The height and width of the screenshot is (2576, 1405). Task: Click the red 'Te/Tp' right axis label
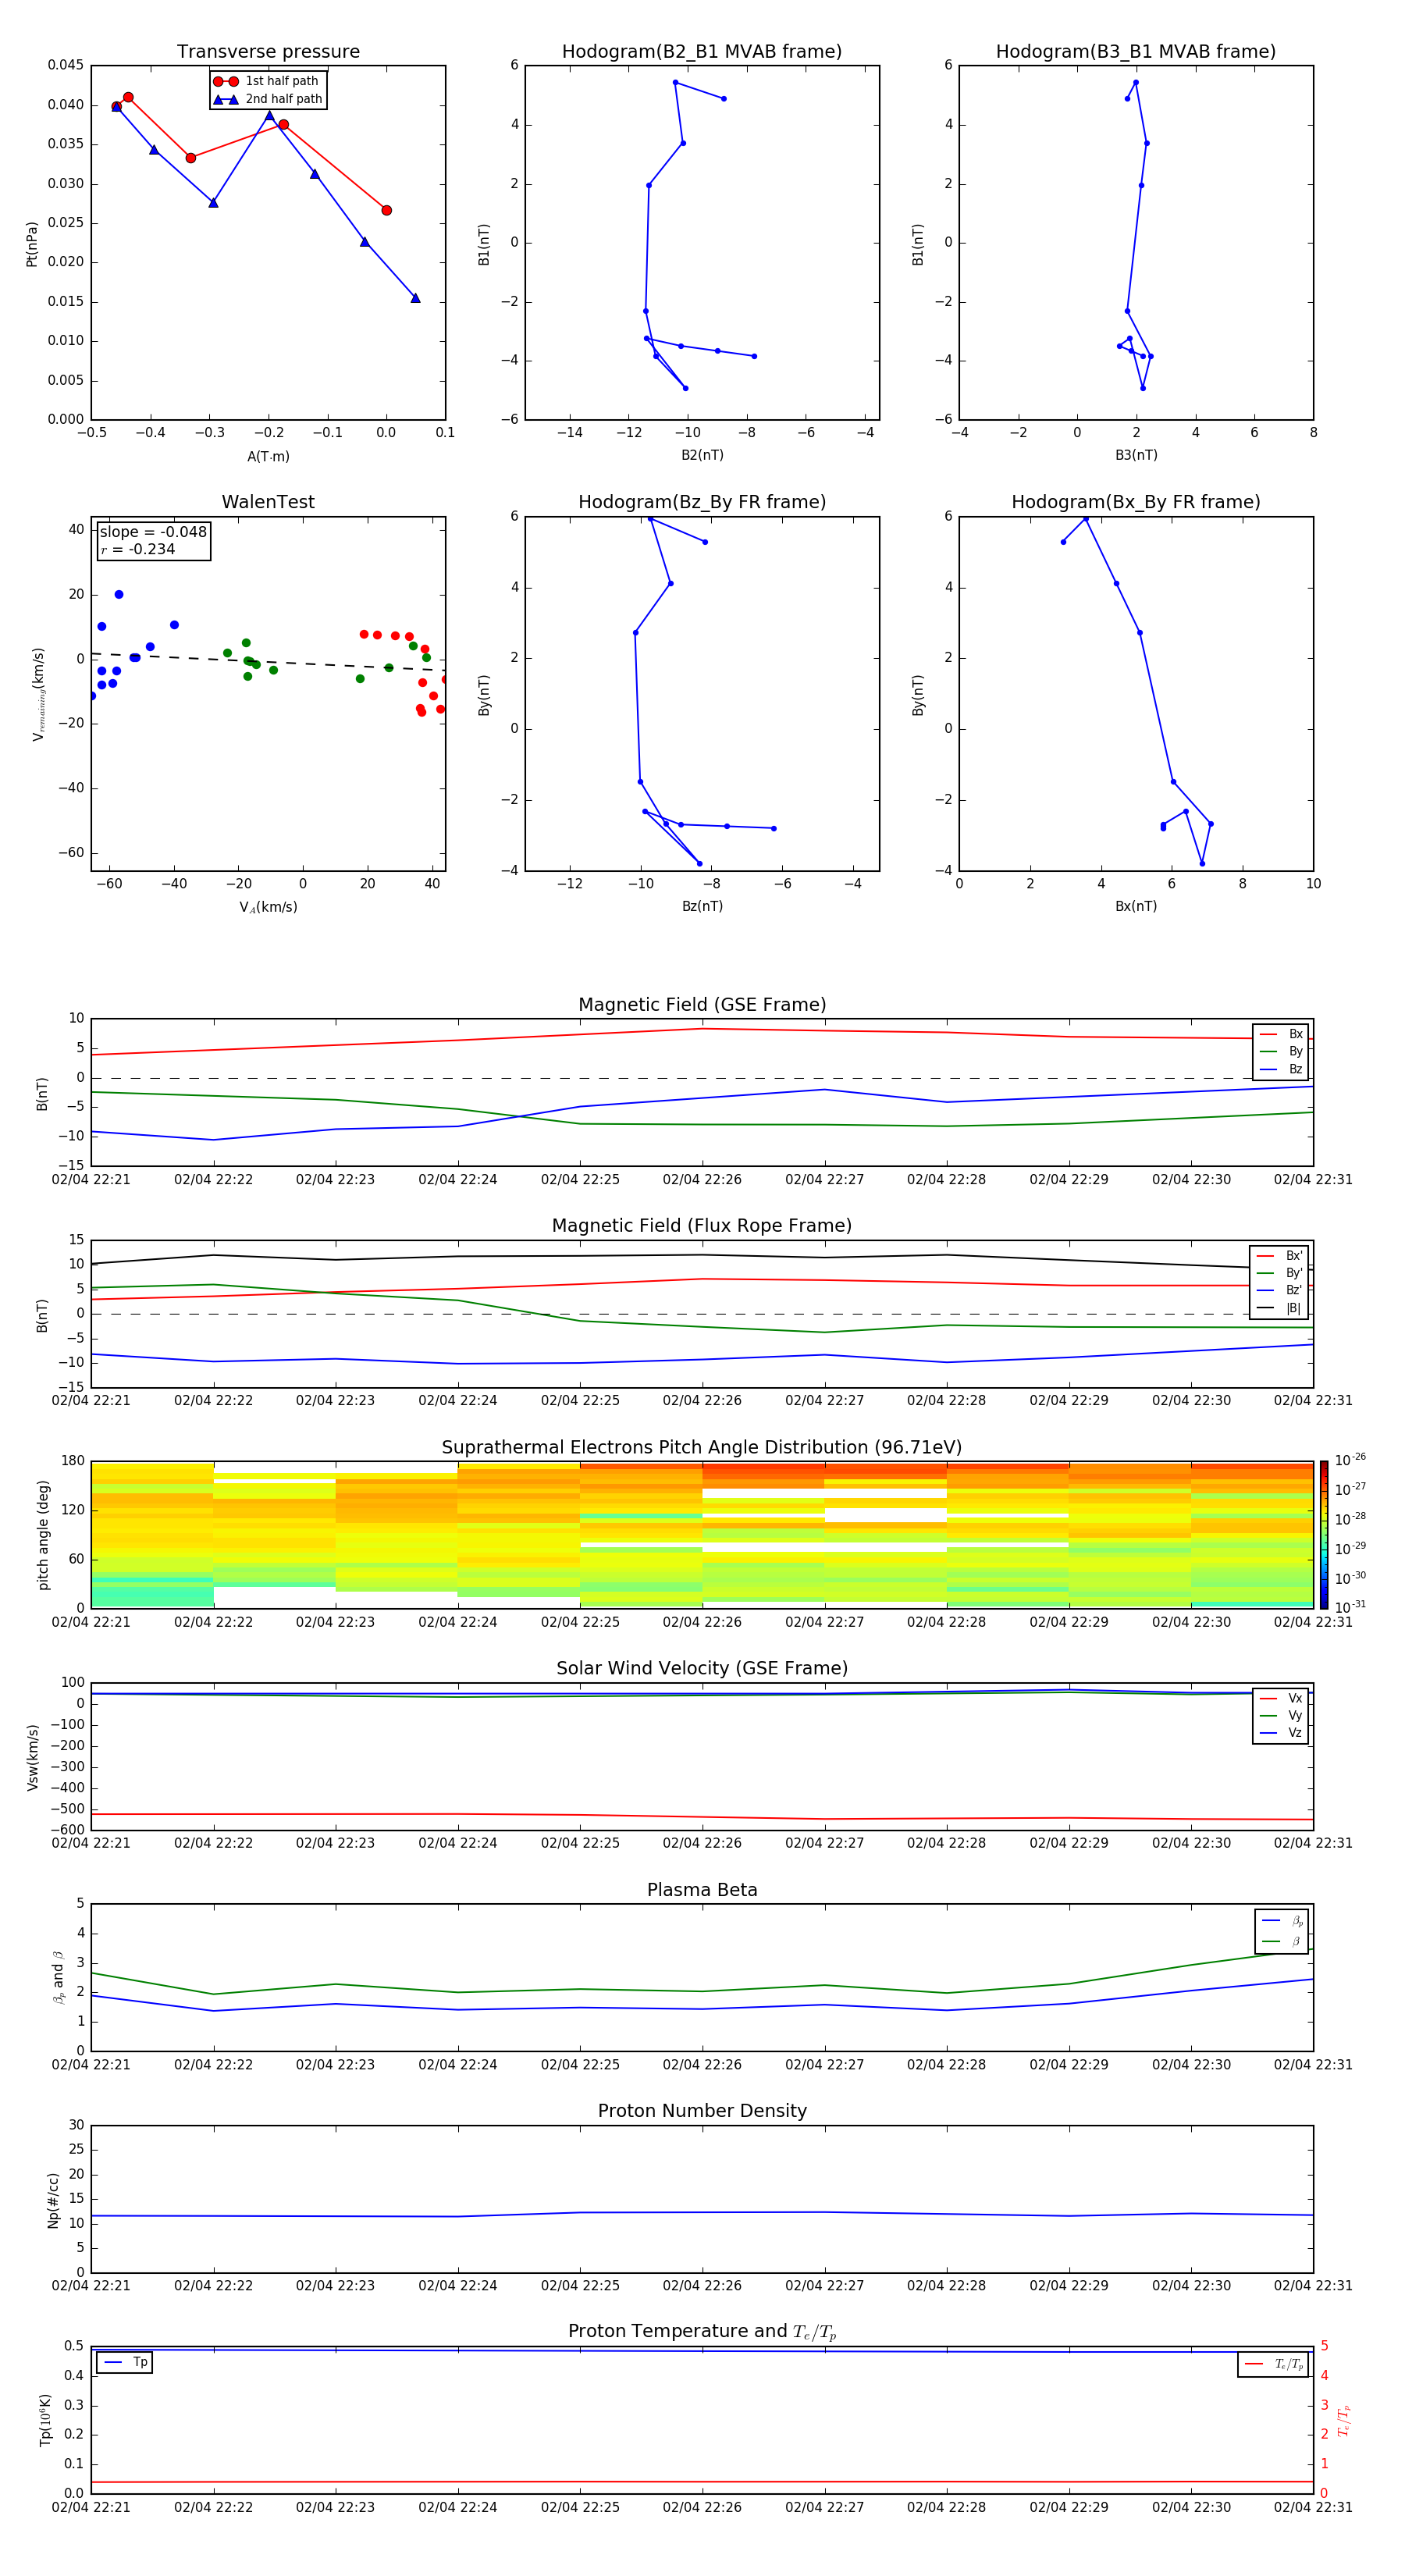(x=1344, y=2421)
